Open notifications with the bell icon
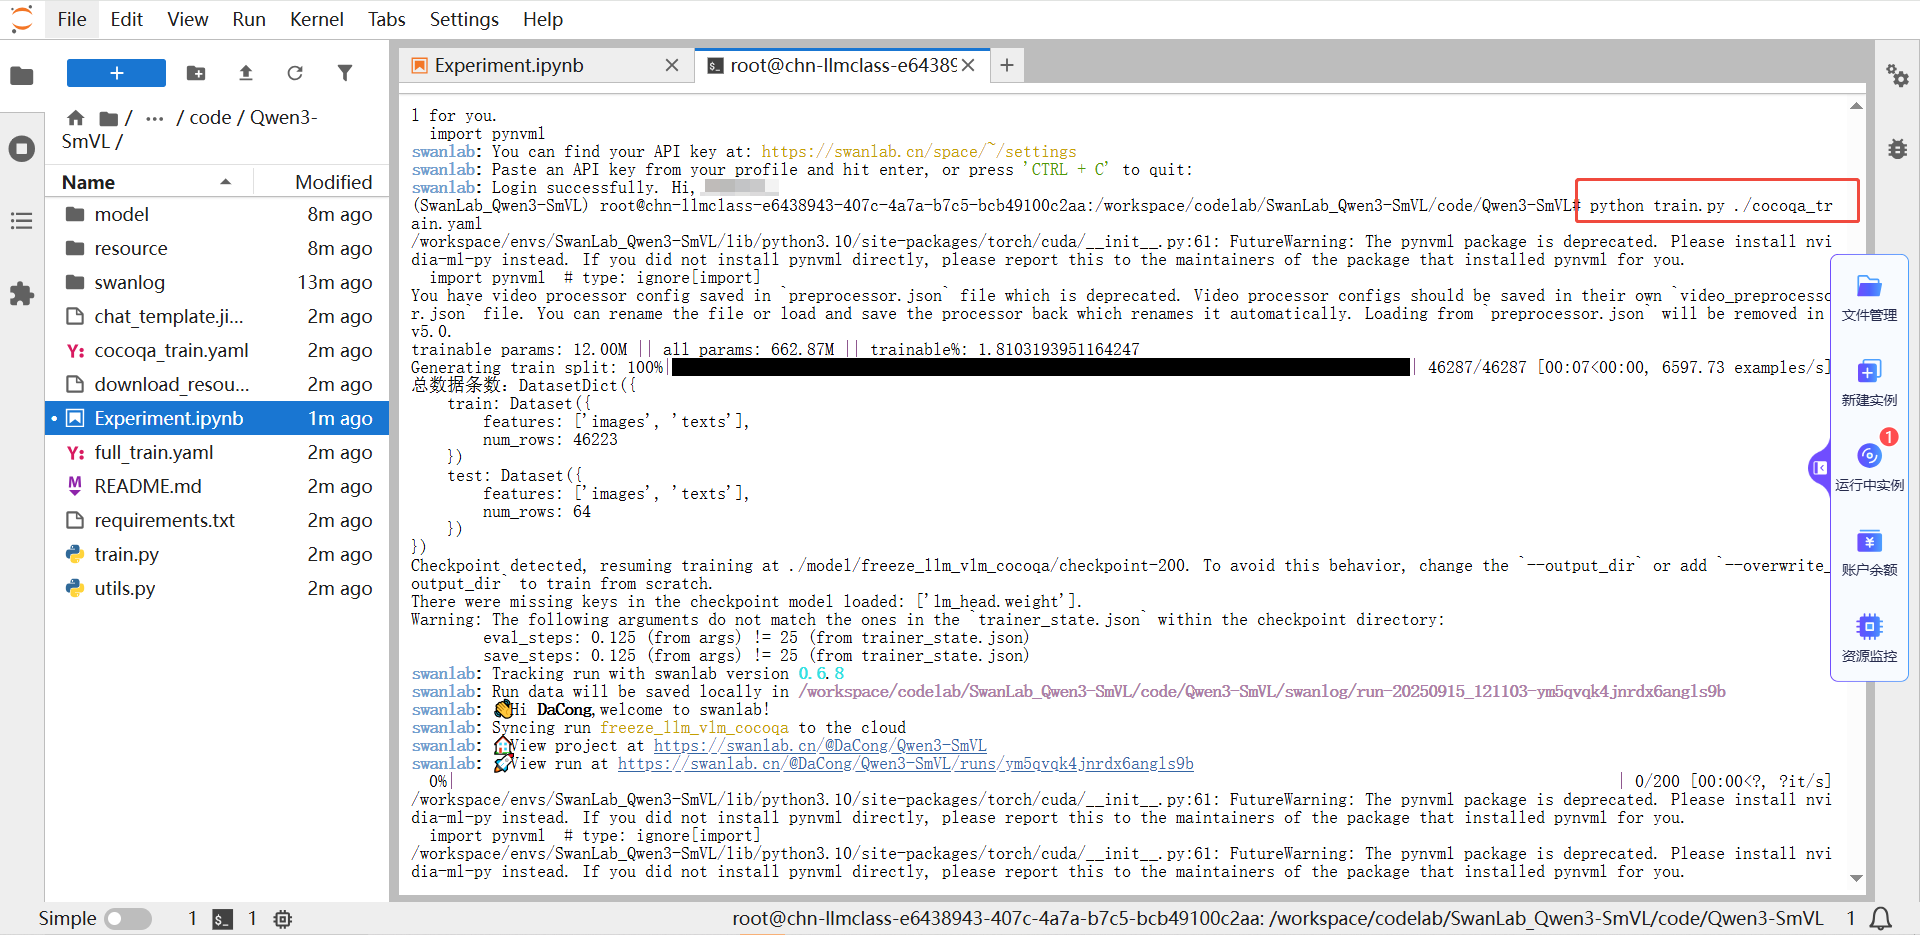Screen dimensions: 1920x935 (1881, 919)
